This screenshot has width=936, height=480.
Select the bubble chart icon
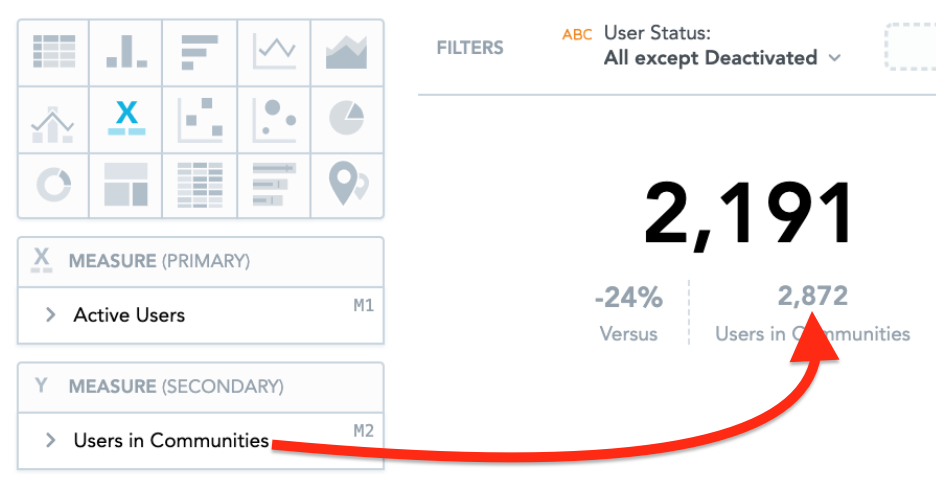point(273,119)
